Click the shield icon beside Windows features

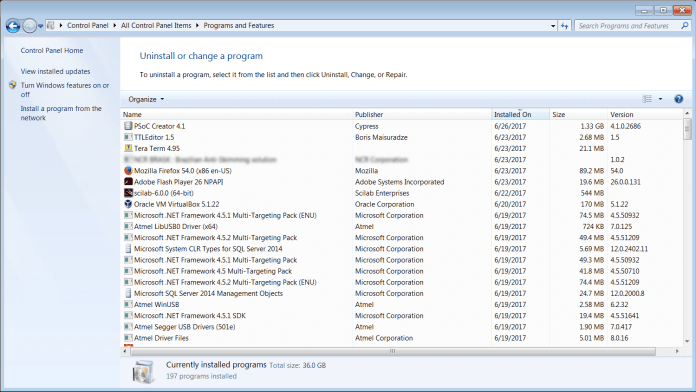coord(12,85)
